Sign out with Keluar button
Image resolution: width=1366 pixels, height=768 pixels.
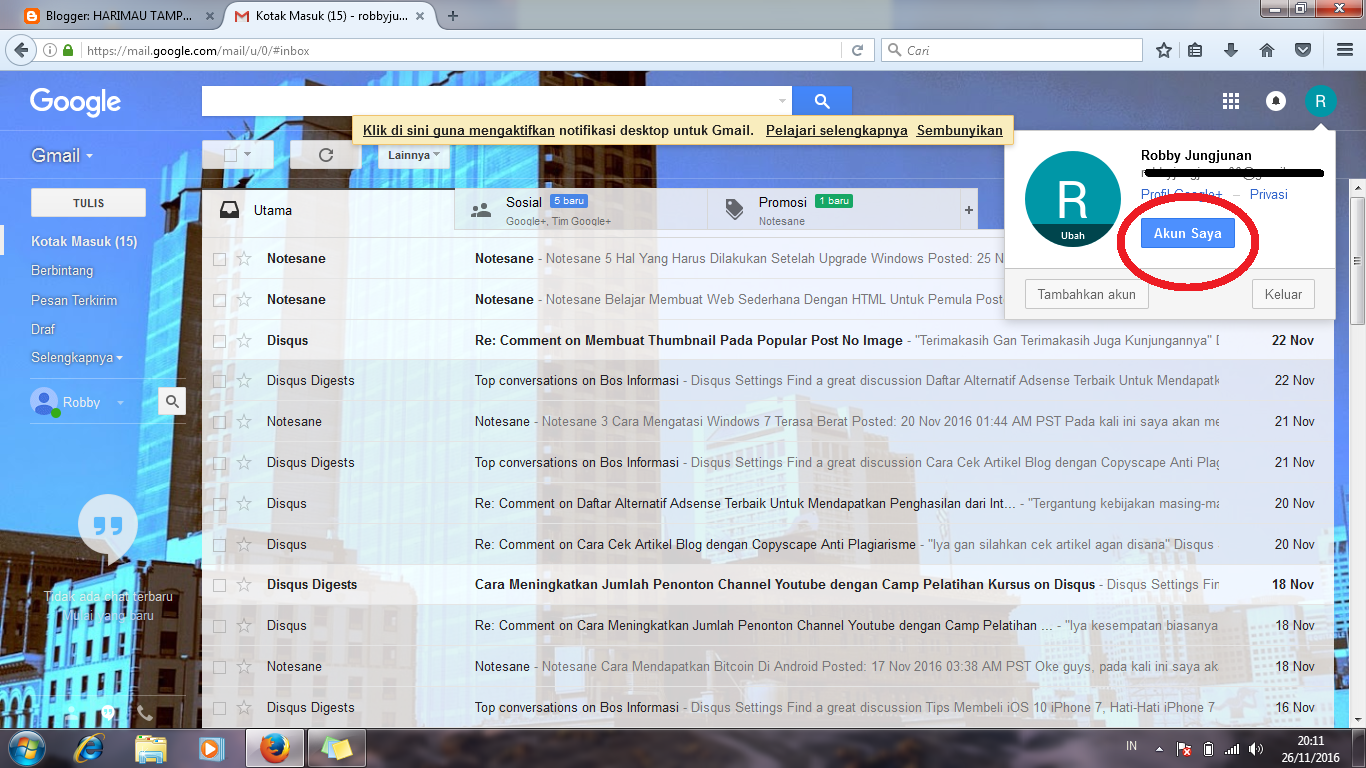[x=1283, y=295]
